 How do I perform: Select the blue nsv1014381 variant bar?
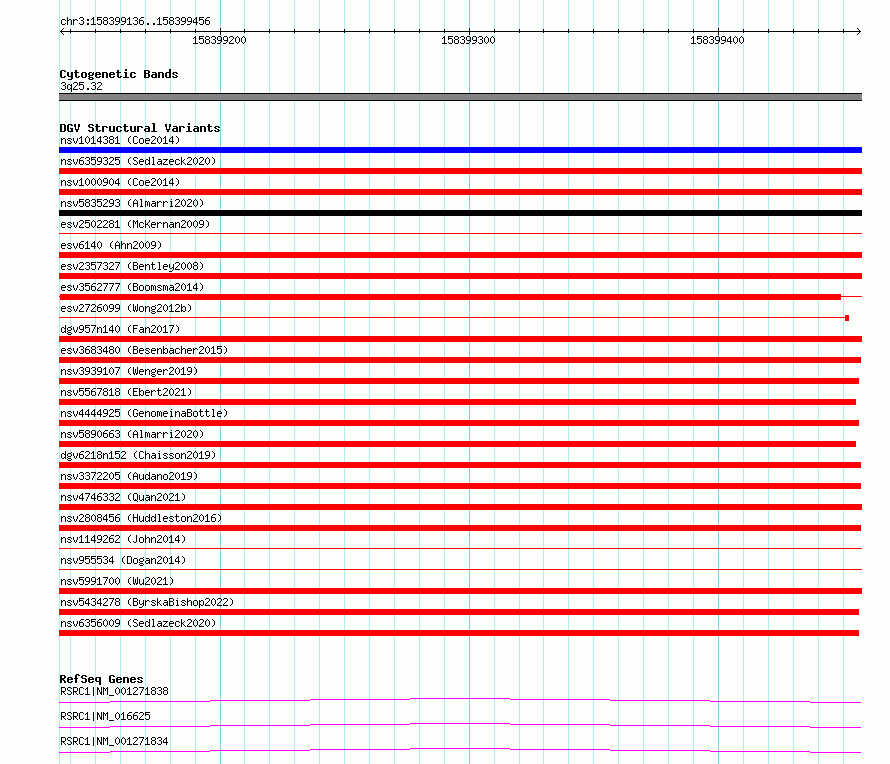point(460,150)
